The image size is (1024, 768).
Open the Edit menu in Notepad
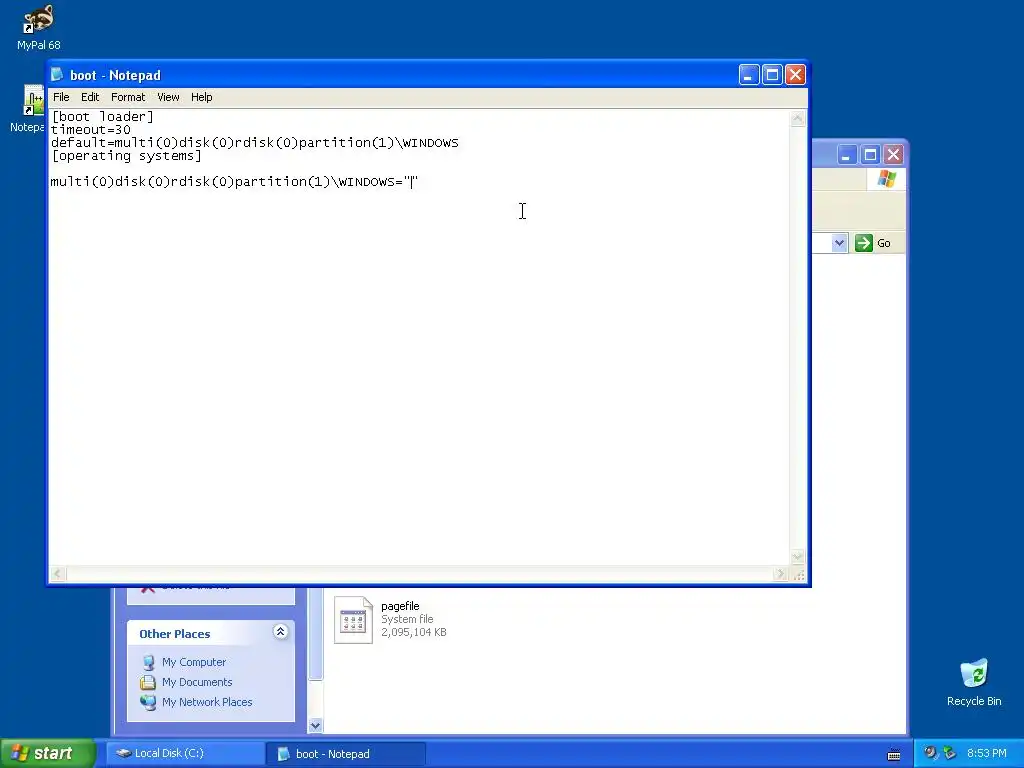90,97
